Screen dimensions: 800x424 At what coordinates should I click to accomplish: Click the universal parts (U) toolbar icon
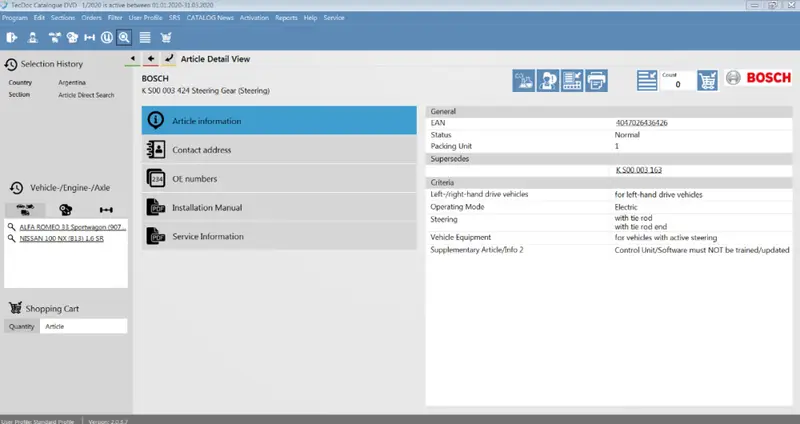coord(107,37)
